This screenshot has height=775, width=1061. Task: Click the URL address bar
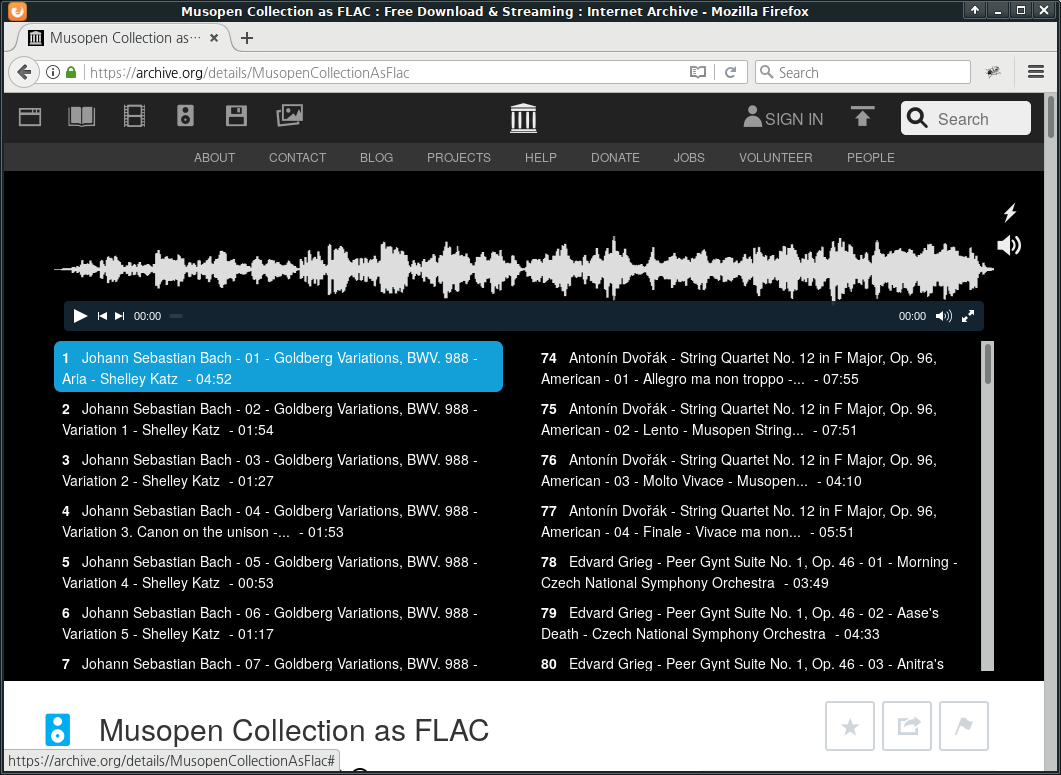click(386, 72)
